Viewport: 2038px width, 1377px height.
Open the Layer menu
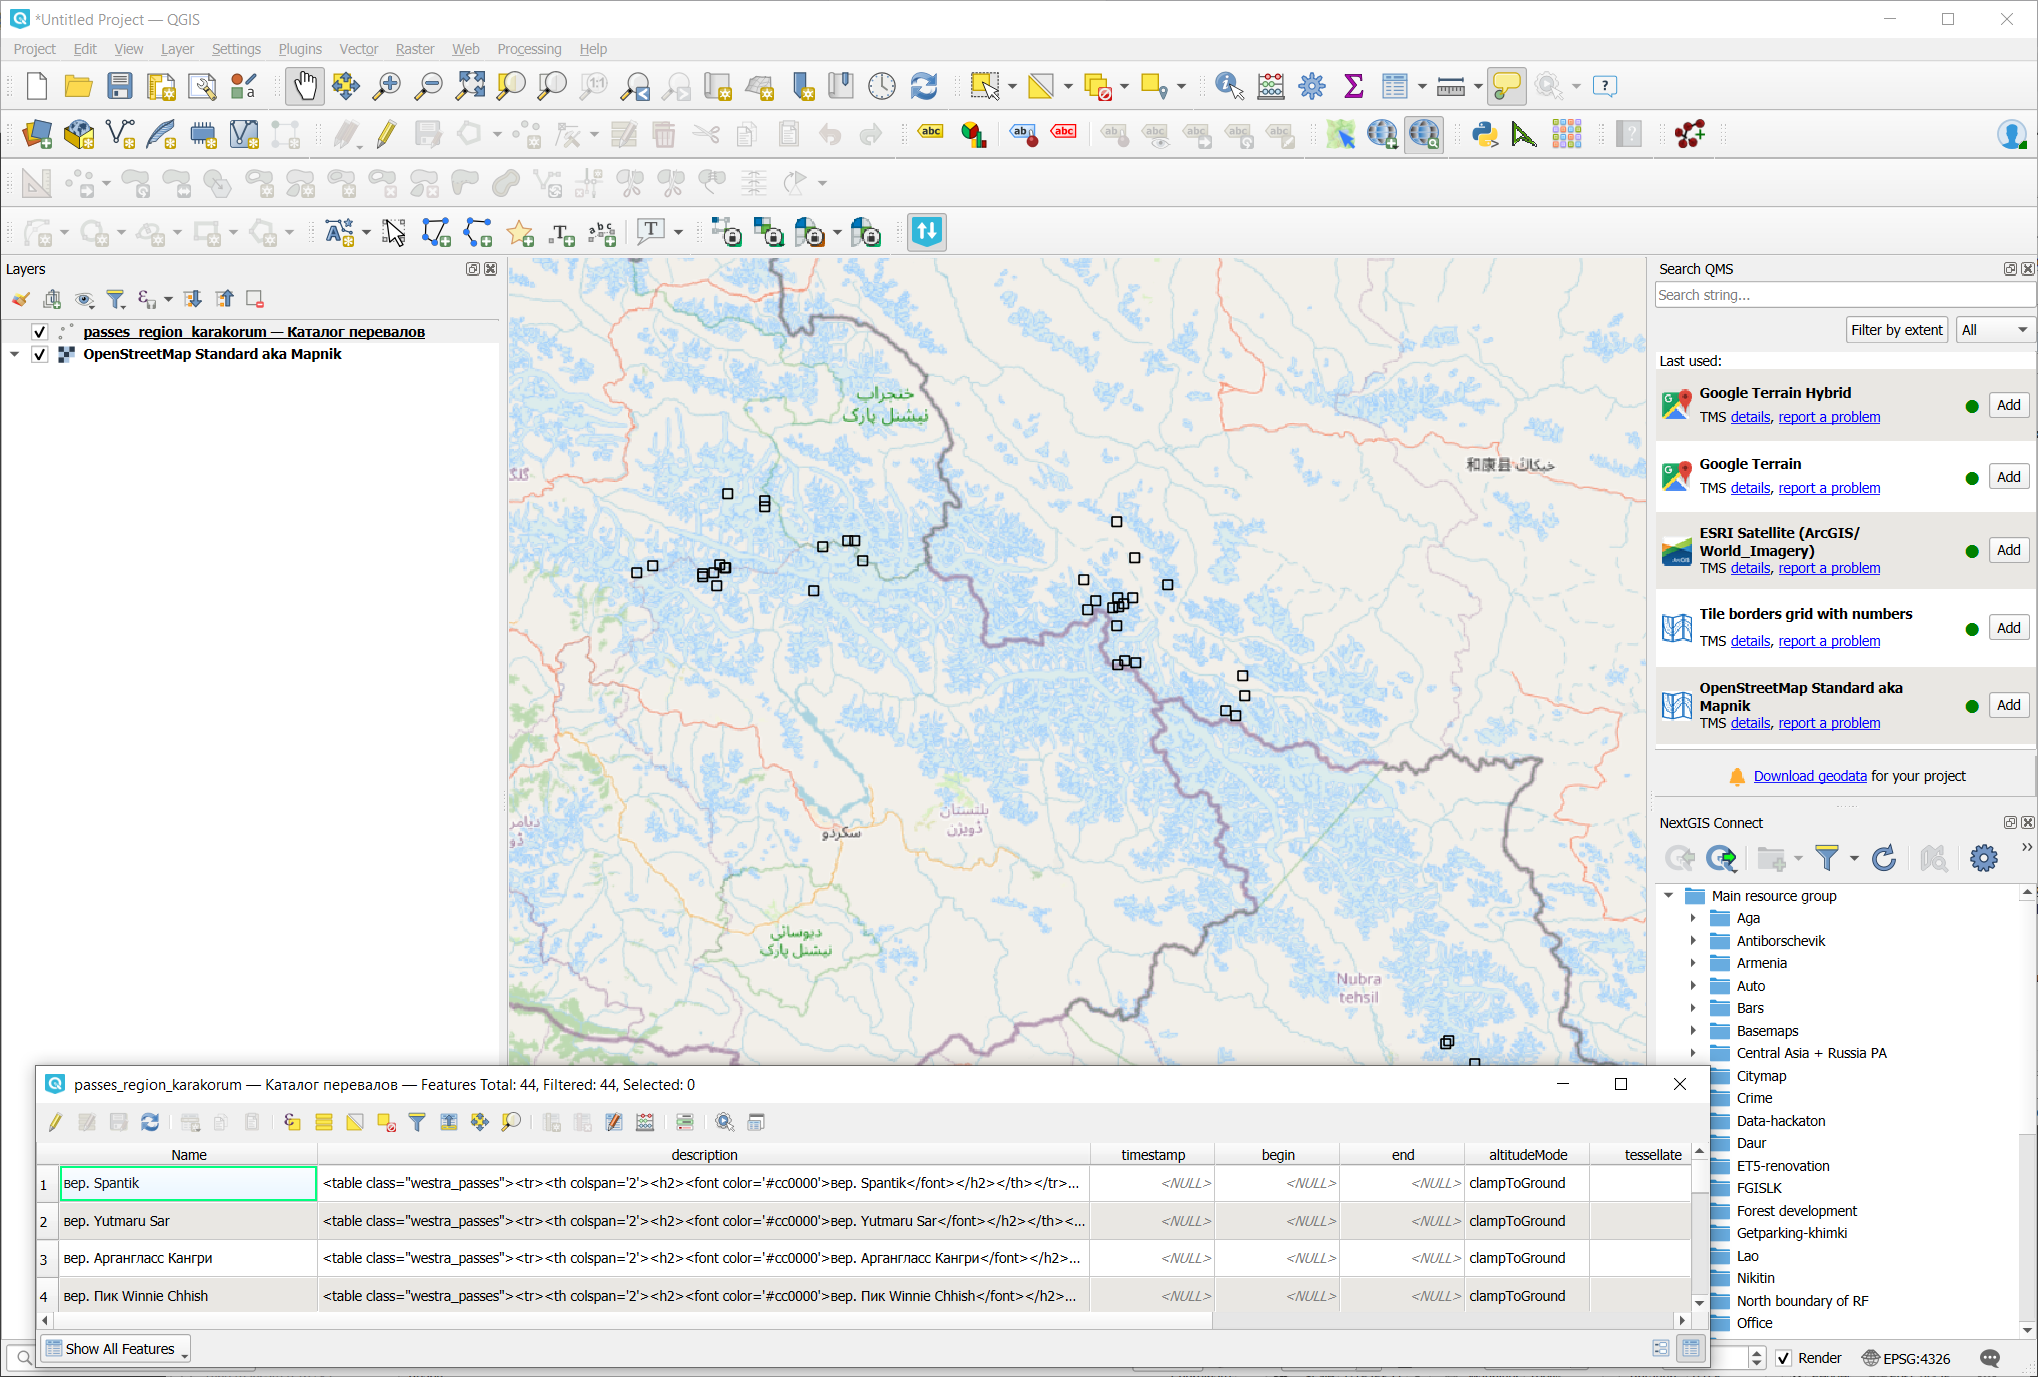coord(177,49)
